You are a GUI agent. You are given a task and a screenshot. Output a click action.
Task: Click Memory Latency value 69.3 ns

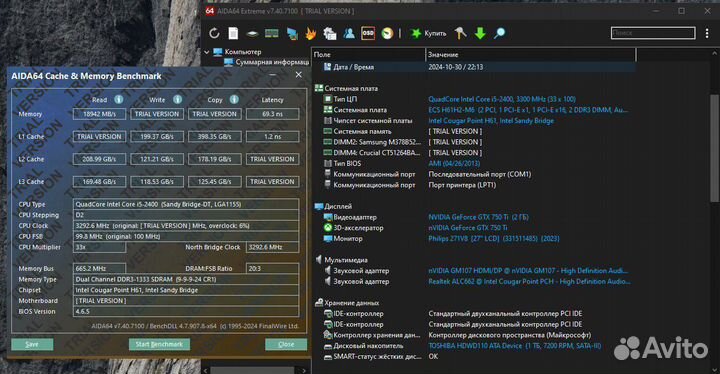272,114
